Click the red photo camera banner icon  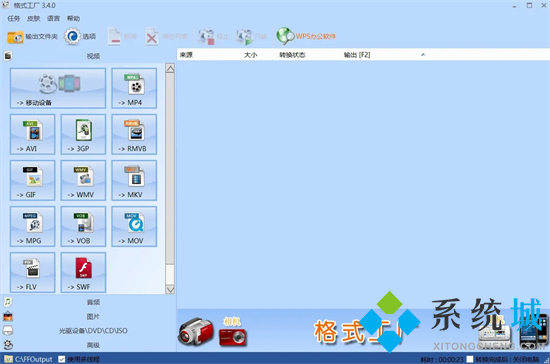coord(233,337)
